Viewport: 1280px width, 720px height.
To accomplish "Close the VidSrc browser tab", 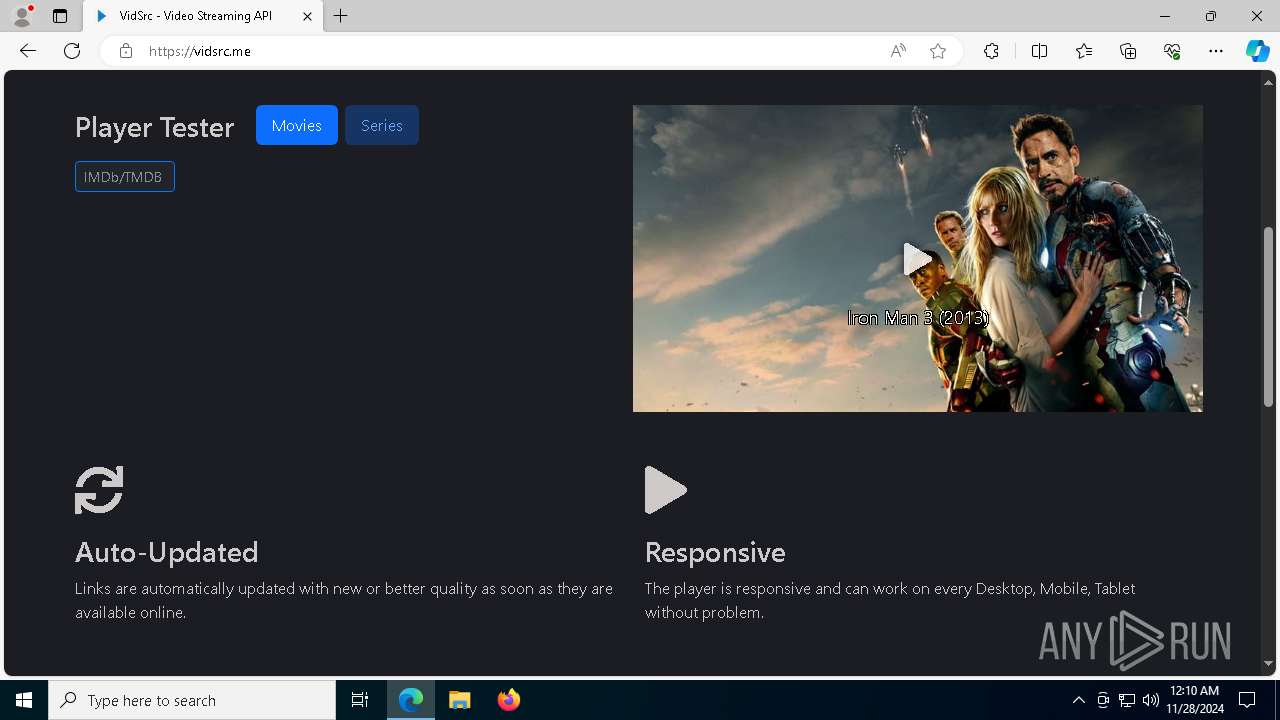I will tap(307, 16).
